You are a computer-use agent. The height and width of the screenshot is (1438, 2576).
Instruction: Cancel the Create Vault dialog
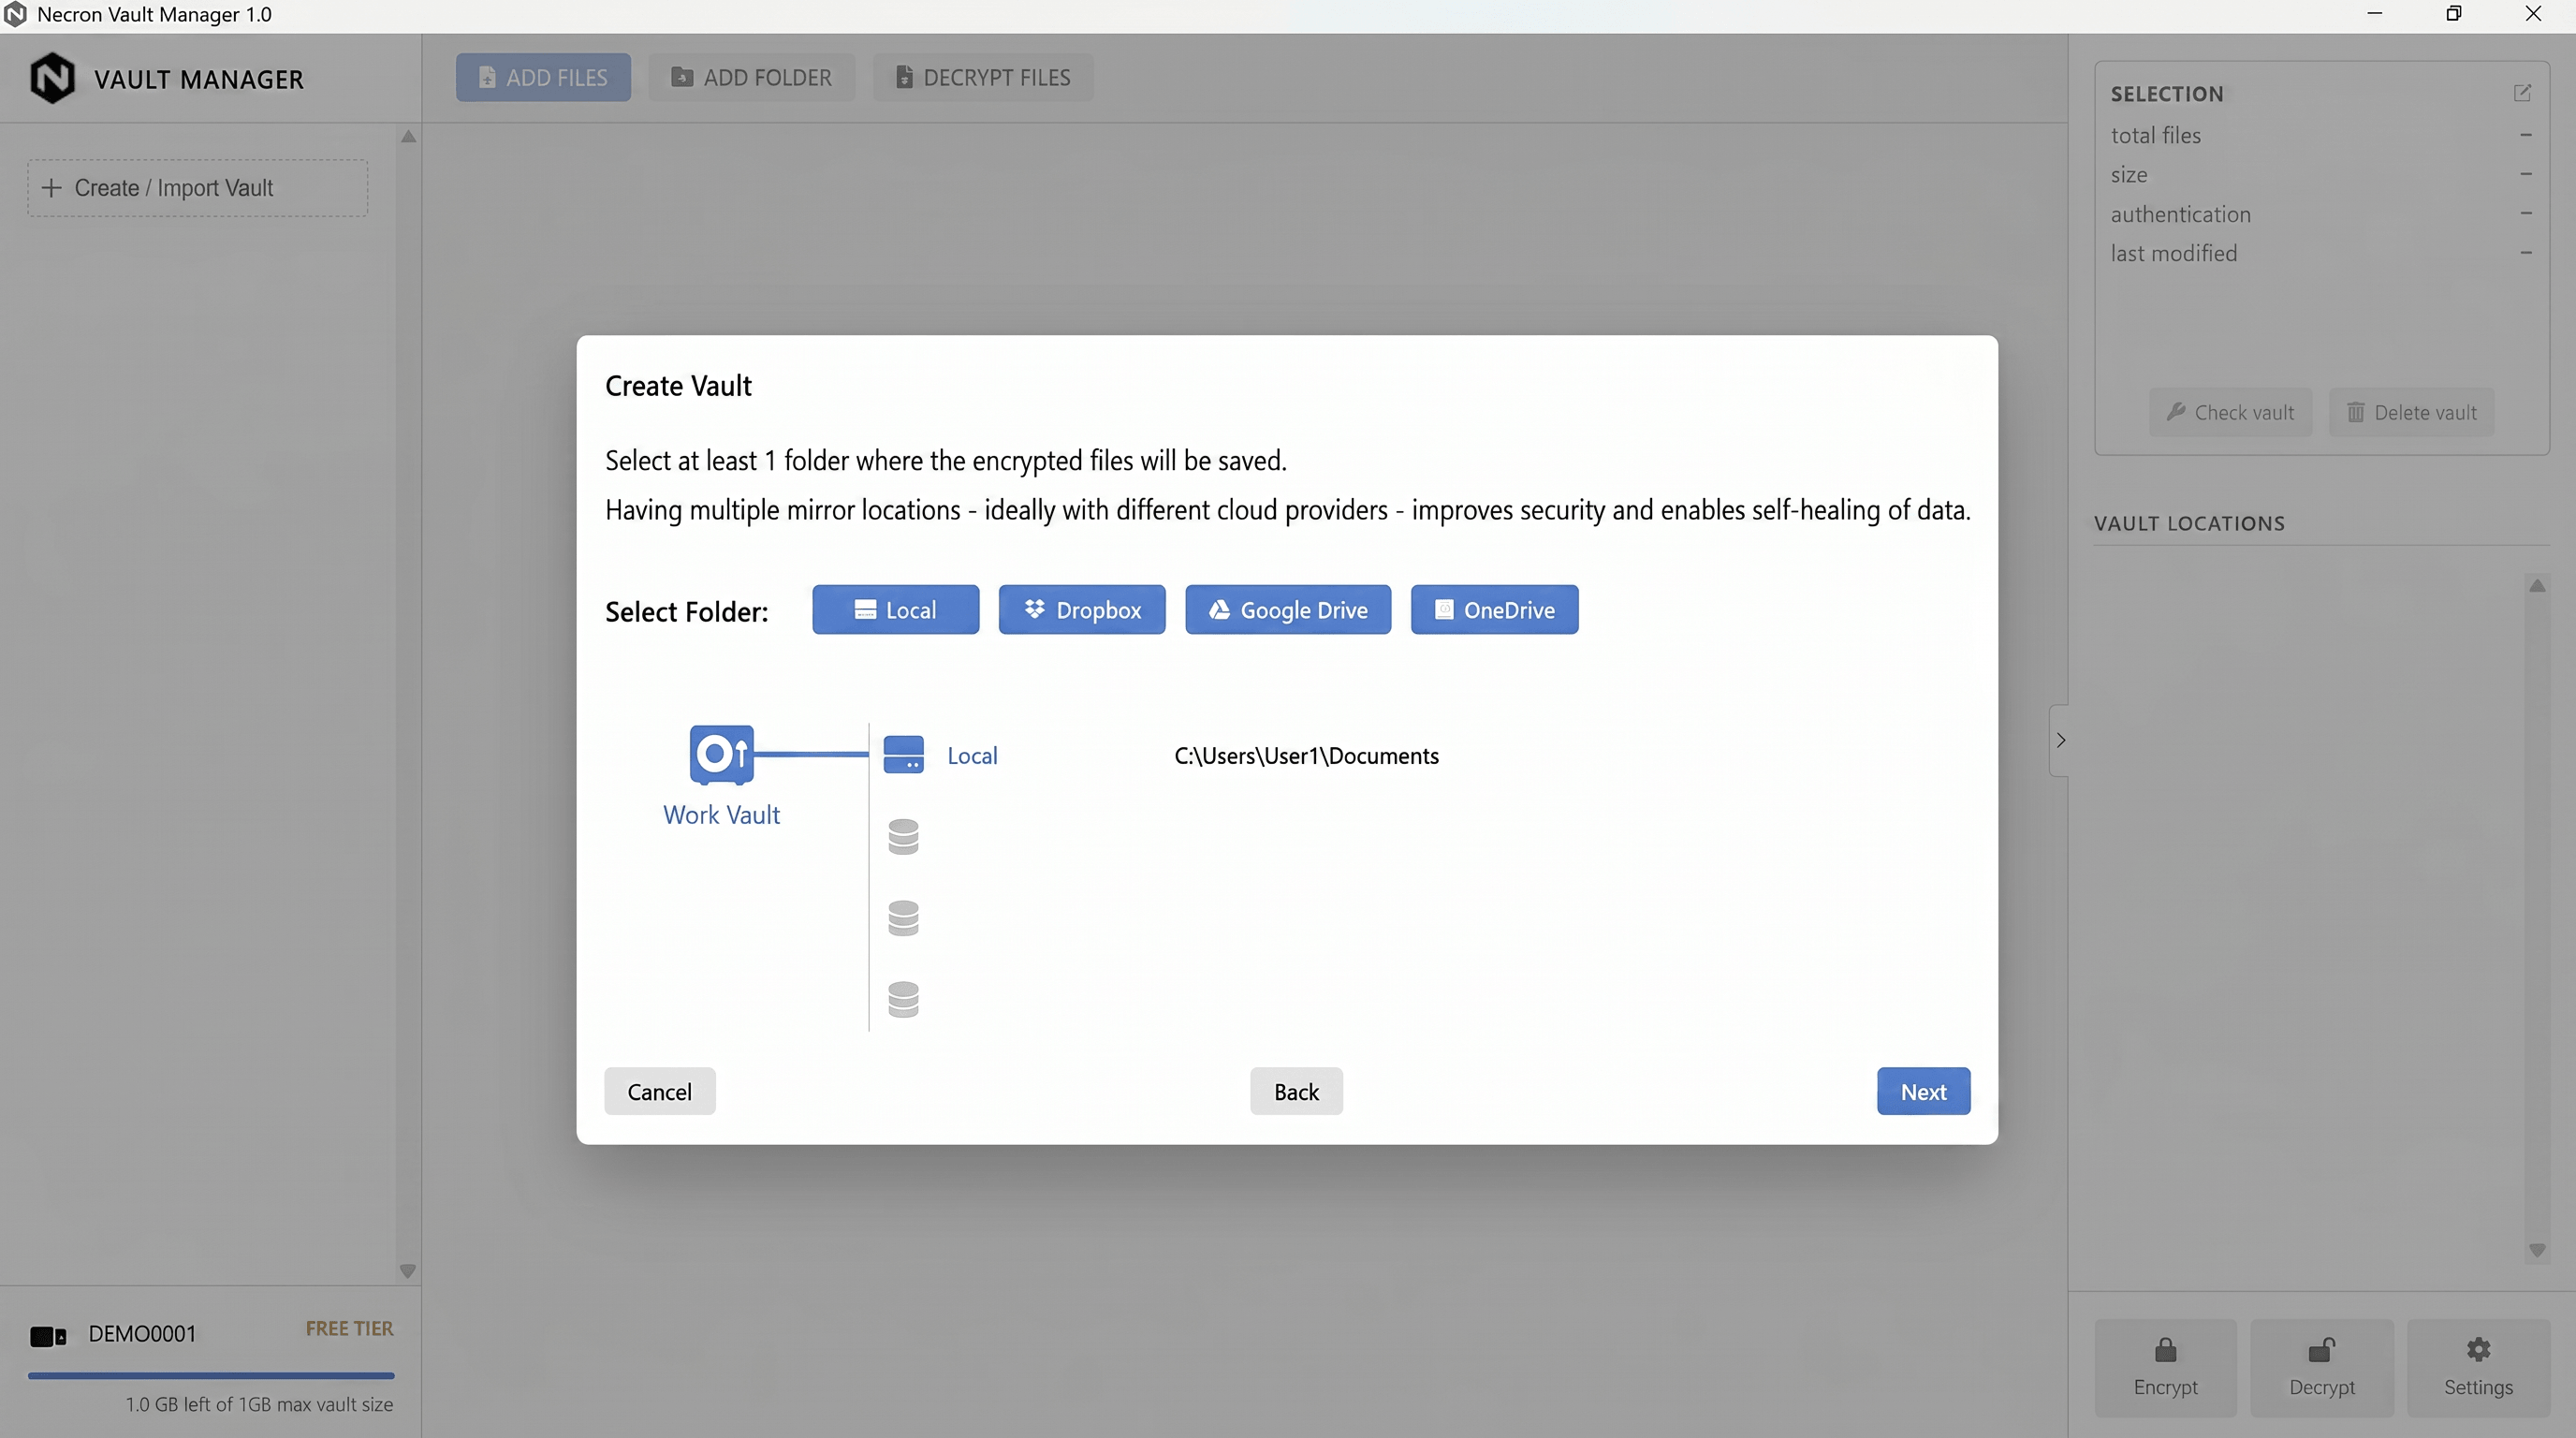[x=659, y=1091]
